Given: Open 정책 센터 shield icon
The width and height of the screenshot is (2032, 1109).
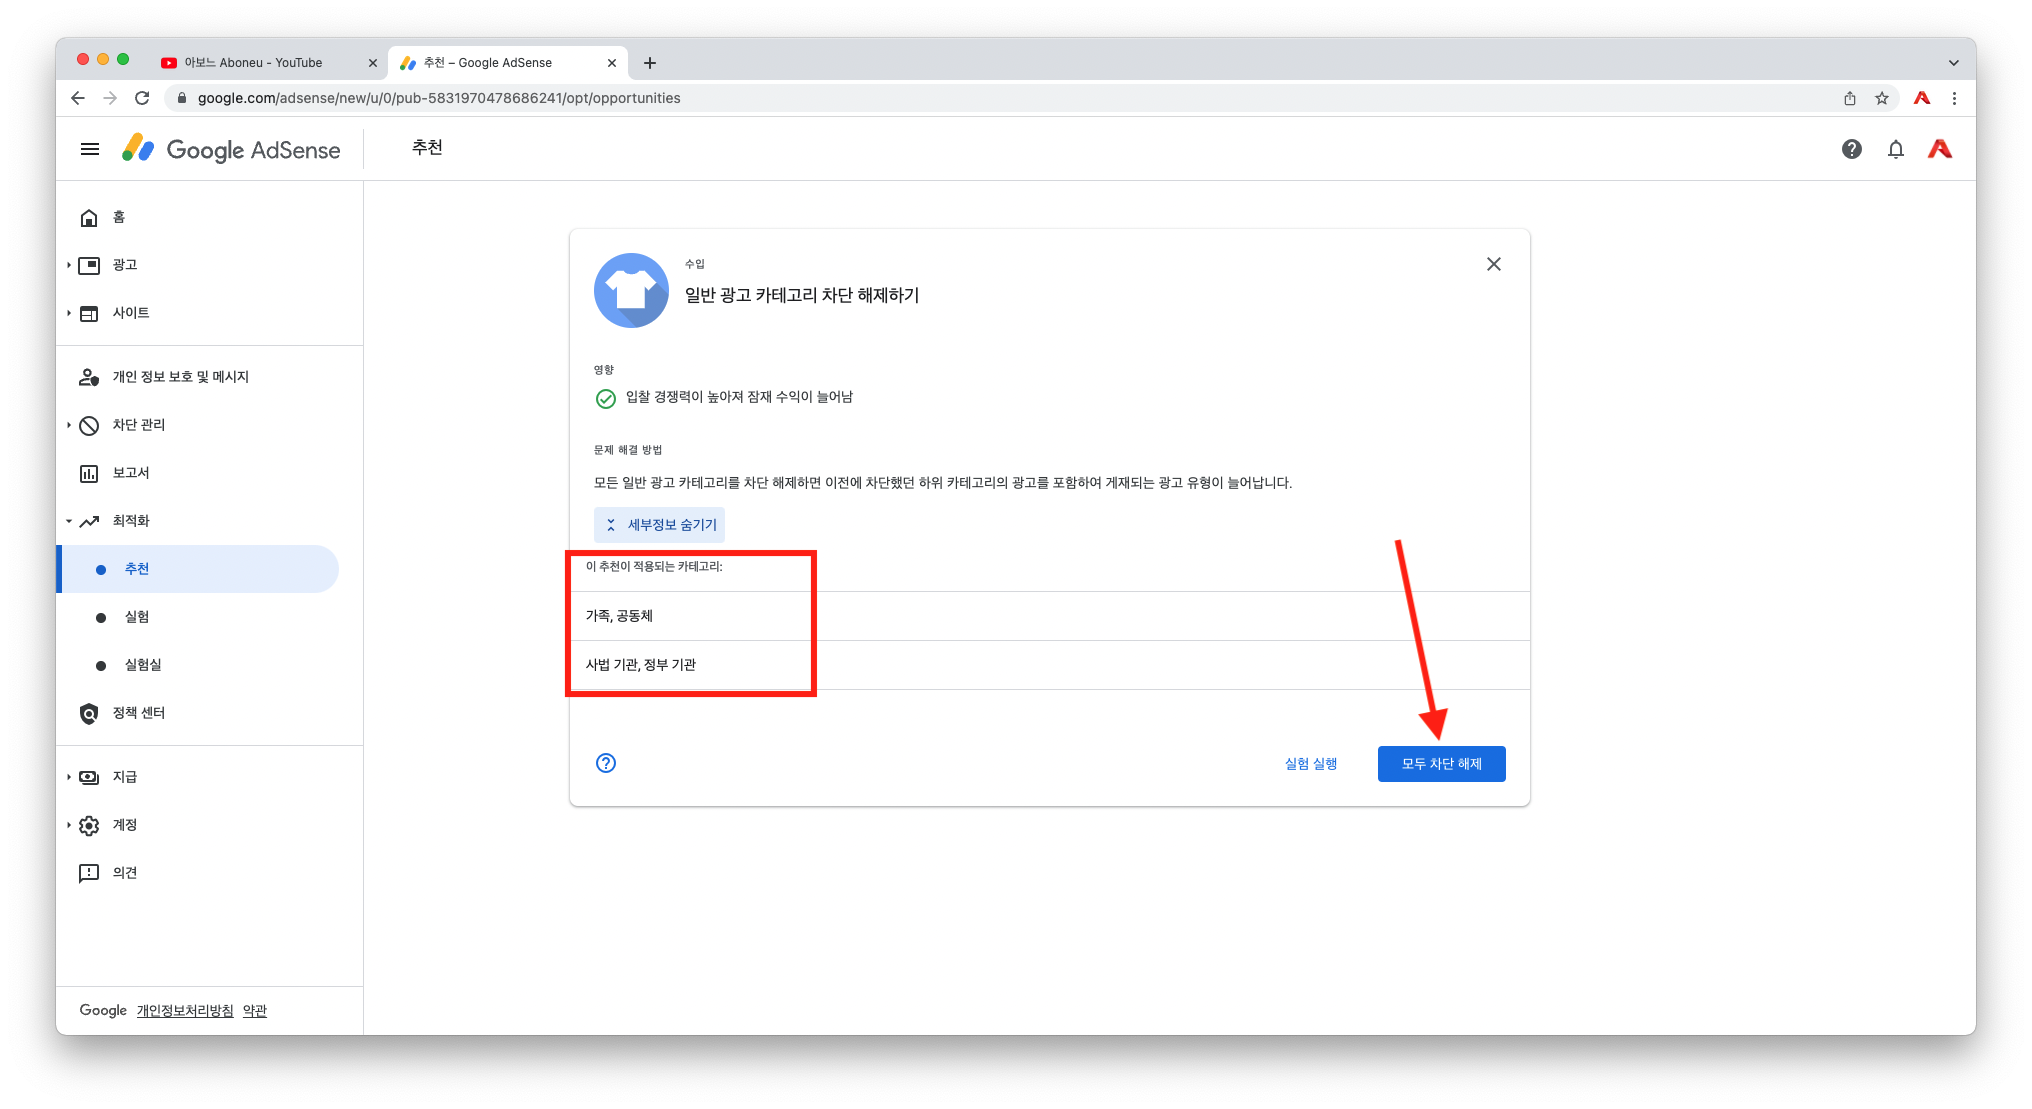Looking at the screenshot, I should click(x=89, y=713).
